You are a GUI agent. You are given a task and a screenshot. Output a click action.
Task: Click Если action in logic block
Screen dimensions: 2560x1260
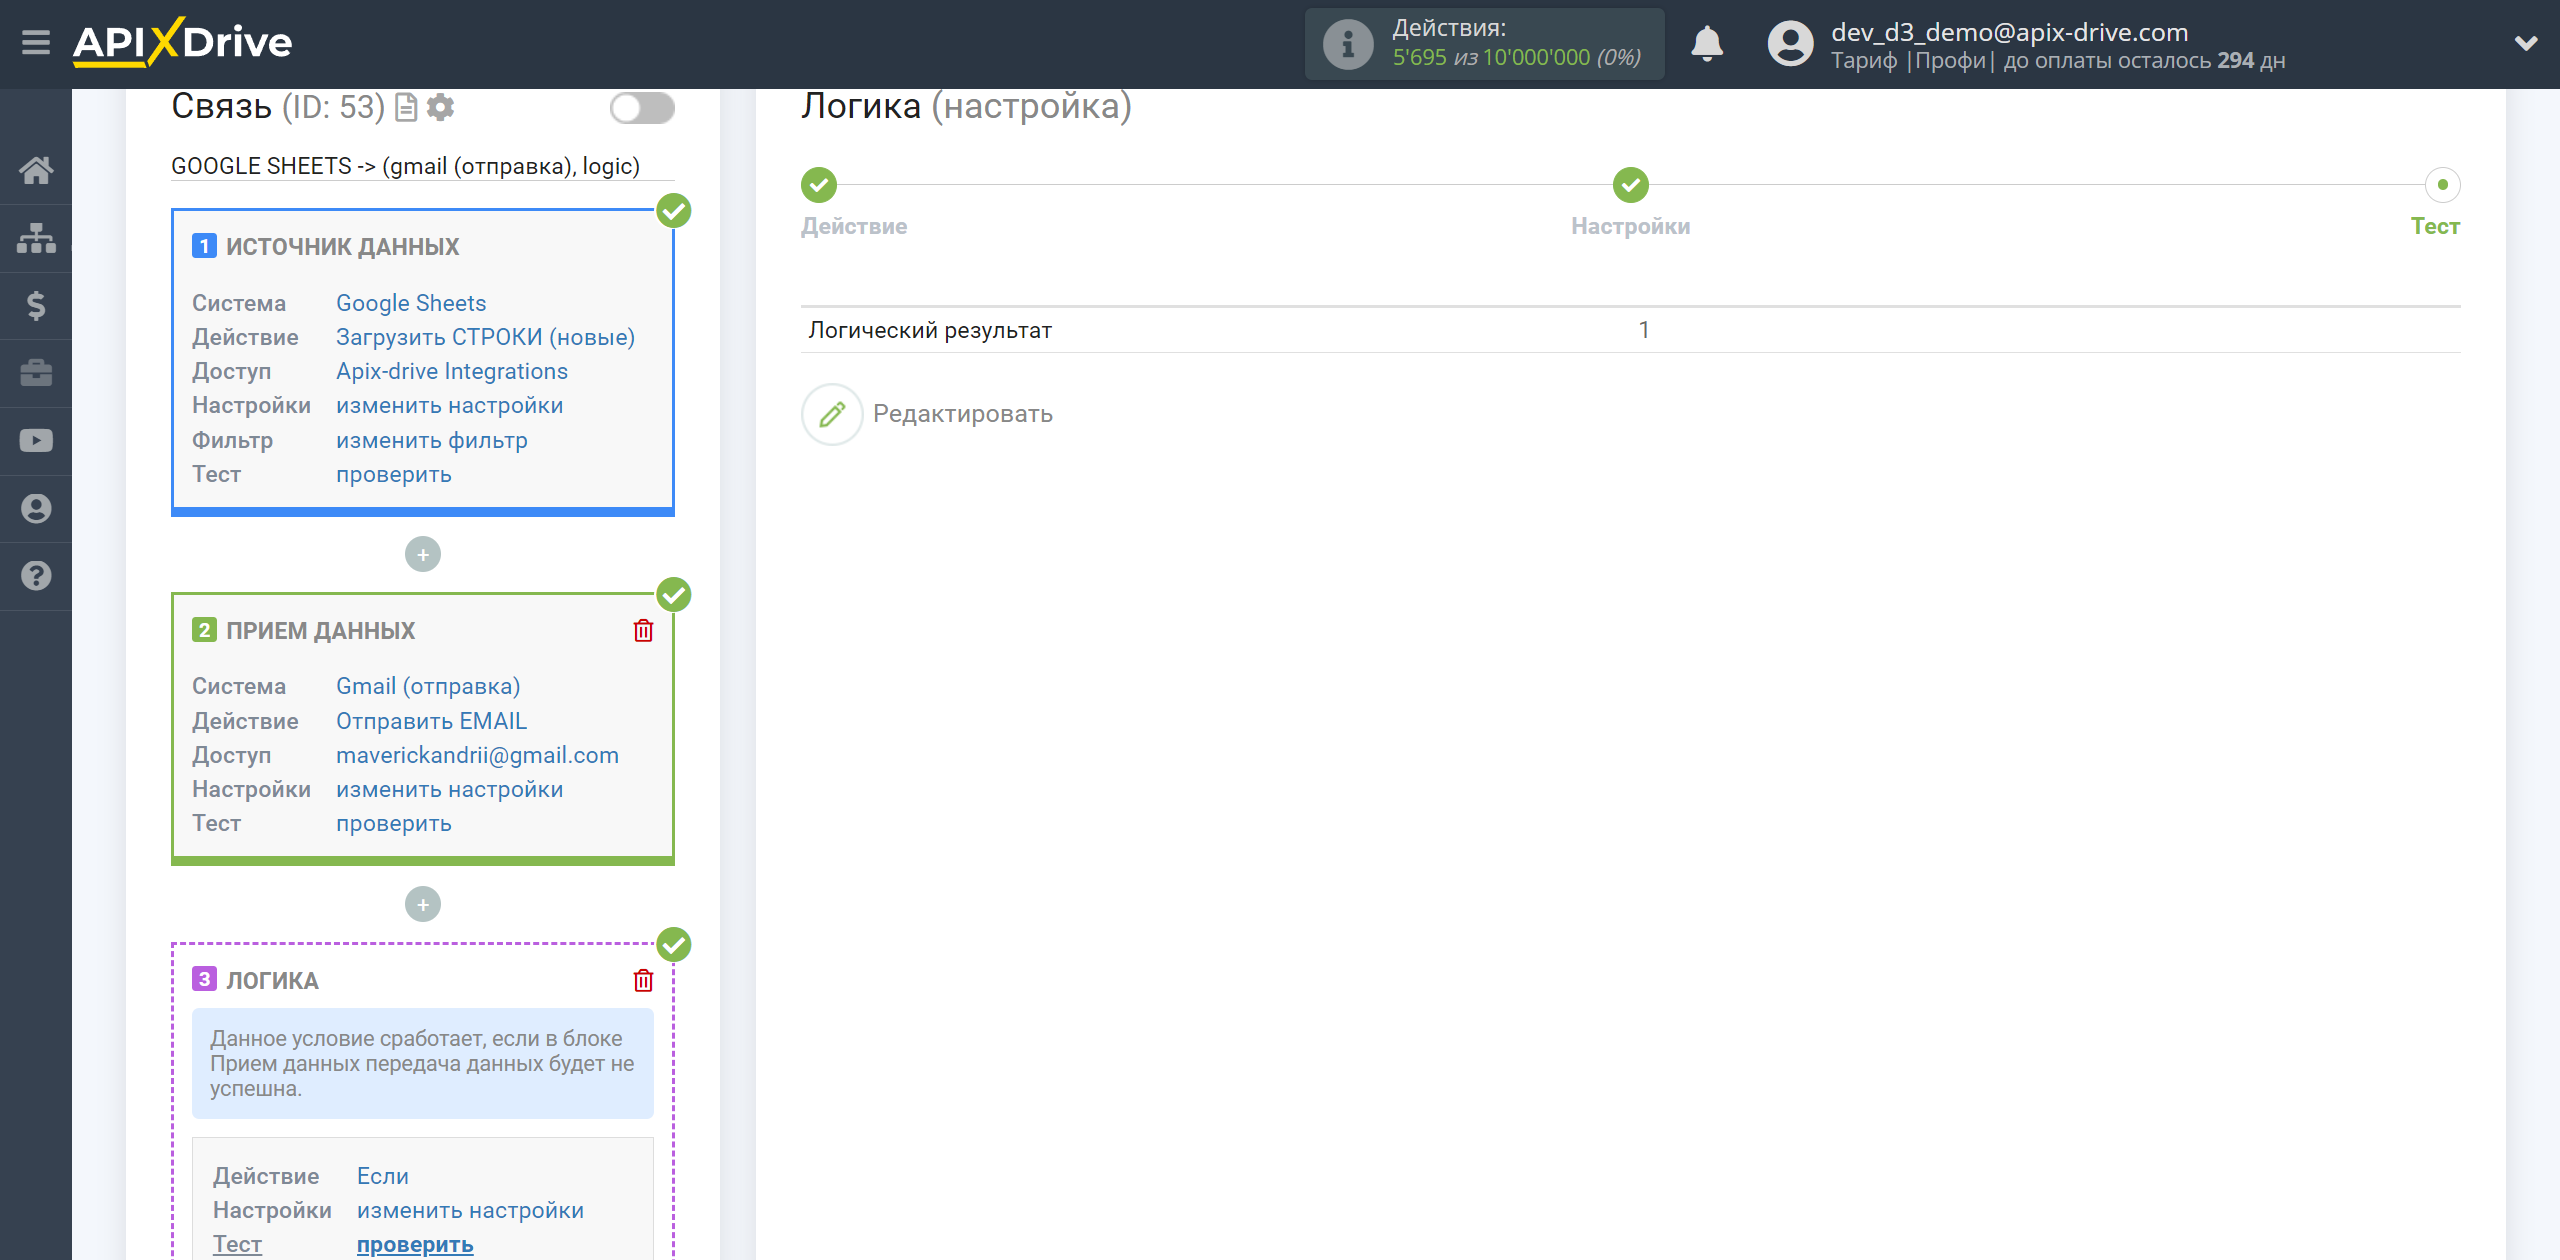point(383,1176)
